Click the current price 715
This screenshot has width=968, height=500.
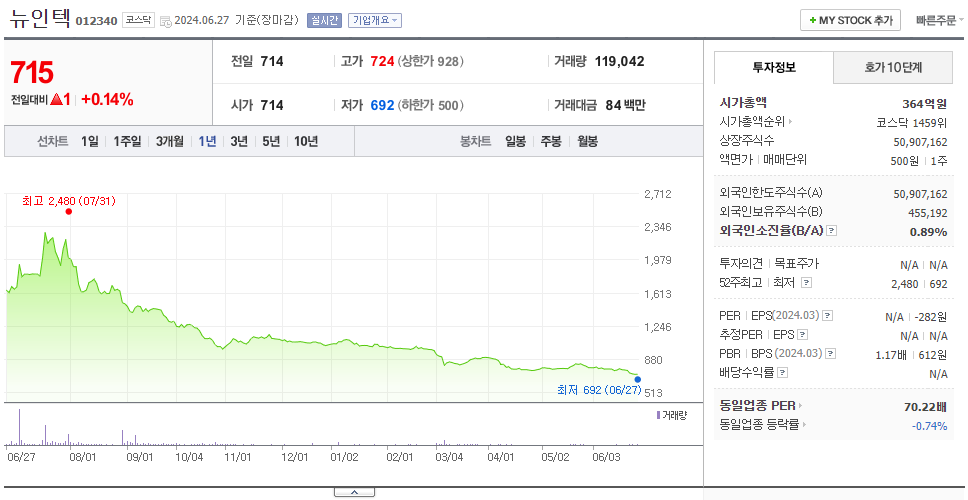(31, 73)
